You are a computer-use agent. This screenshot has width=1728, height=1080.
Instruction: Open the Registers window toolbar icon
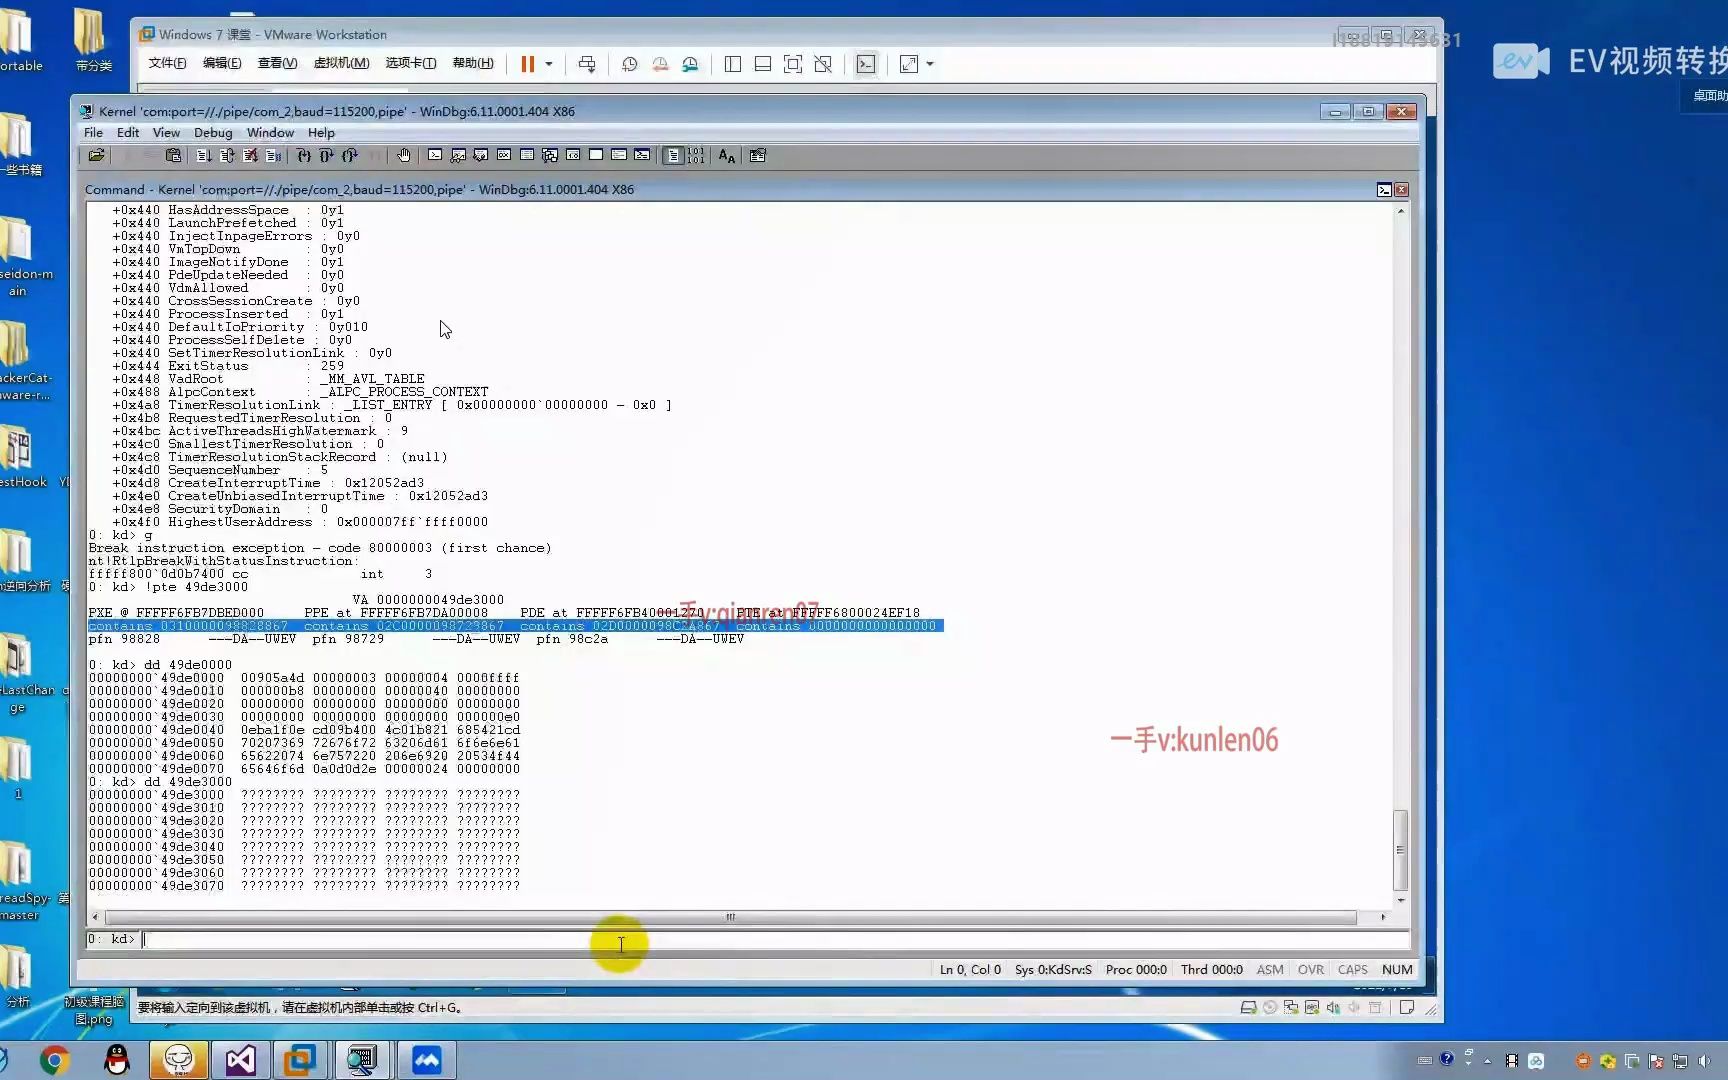coord(504,155)
